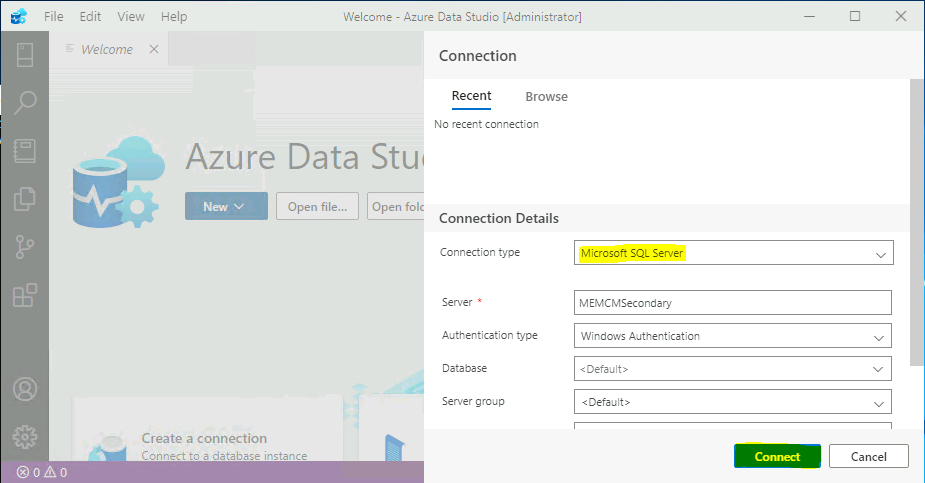
Task: Open the Manage gear icon
Action: [25, 437]
